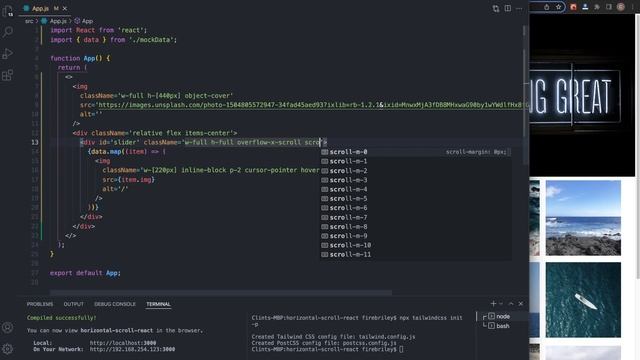Click 'function App() {' line in editor

80,58
